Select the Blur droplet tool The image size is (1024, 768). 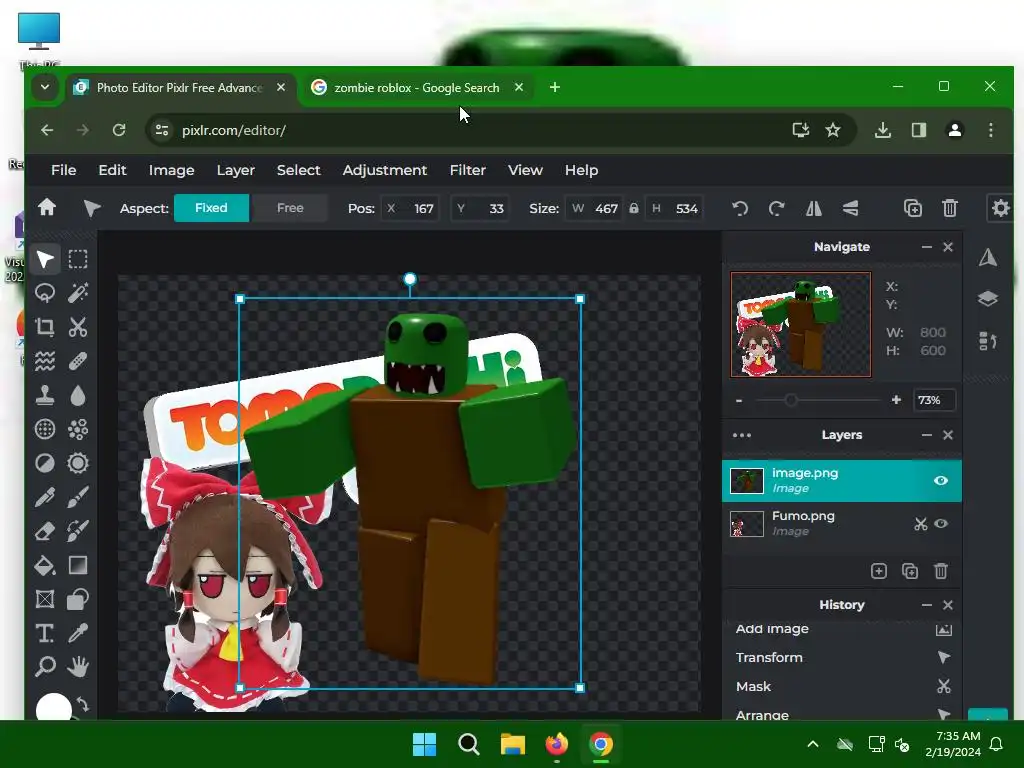[x=78, y=395]
